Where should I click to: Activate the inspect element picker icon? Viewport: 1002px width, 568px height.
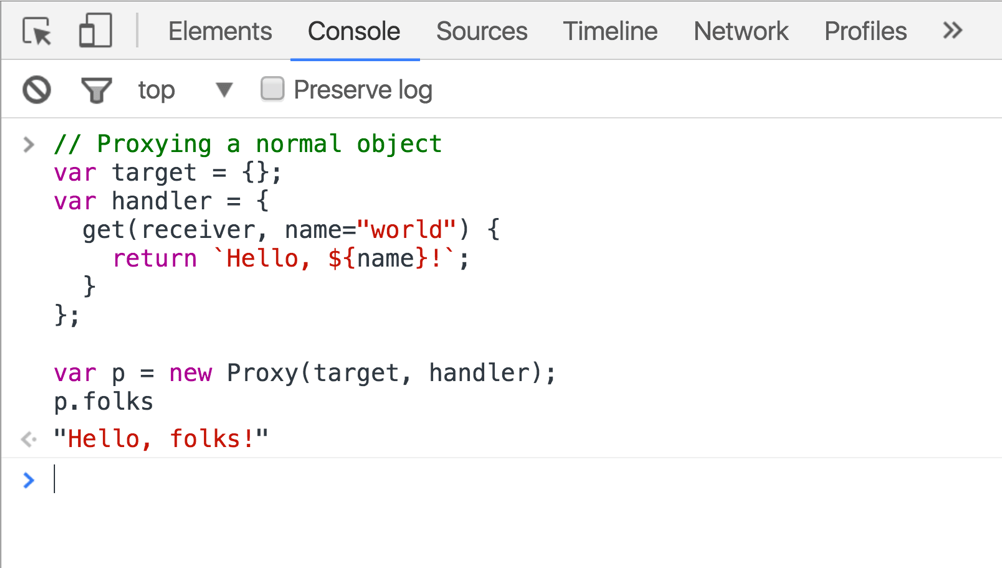[x=37, y=31]
